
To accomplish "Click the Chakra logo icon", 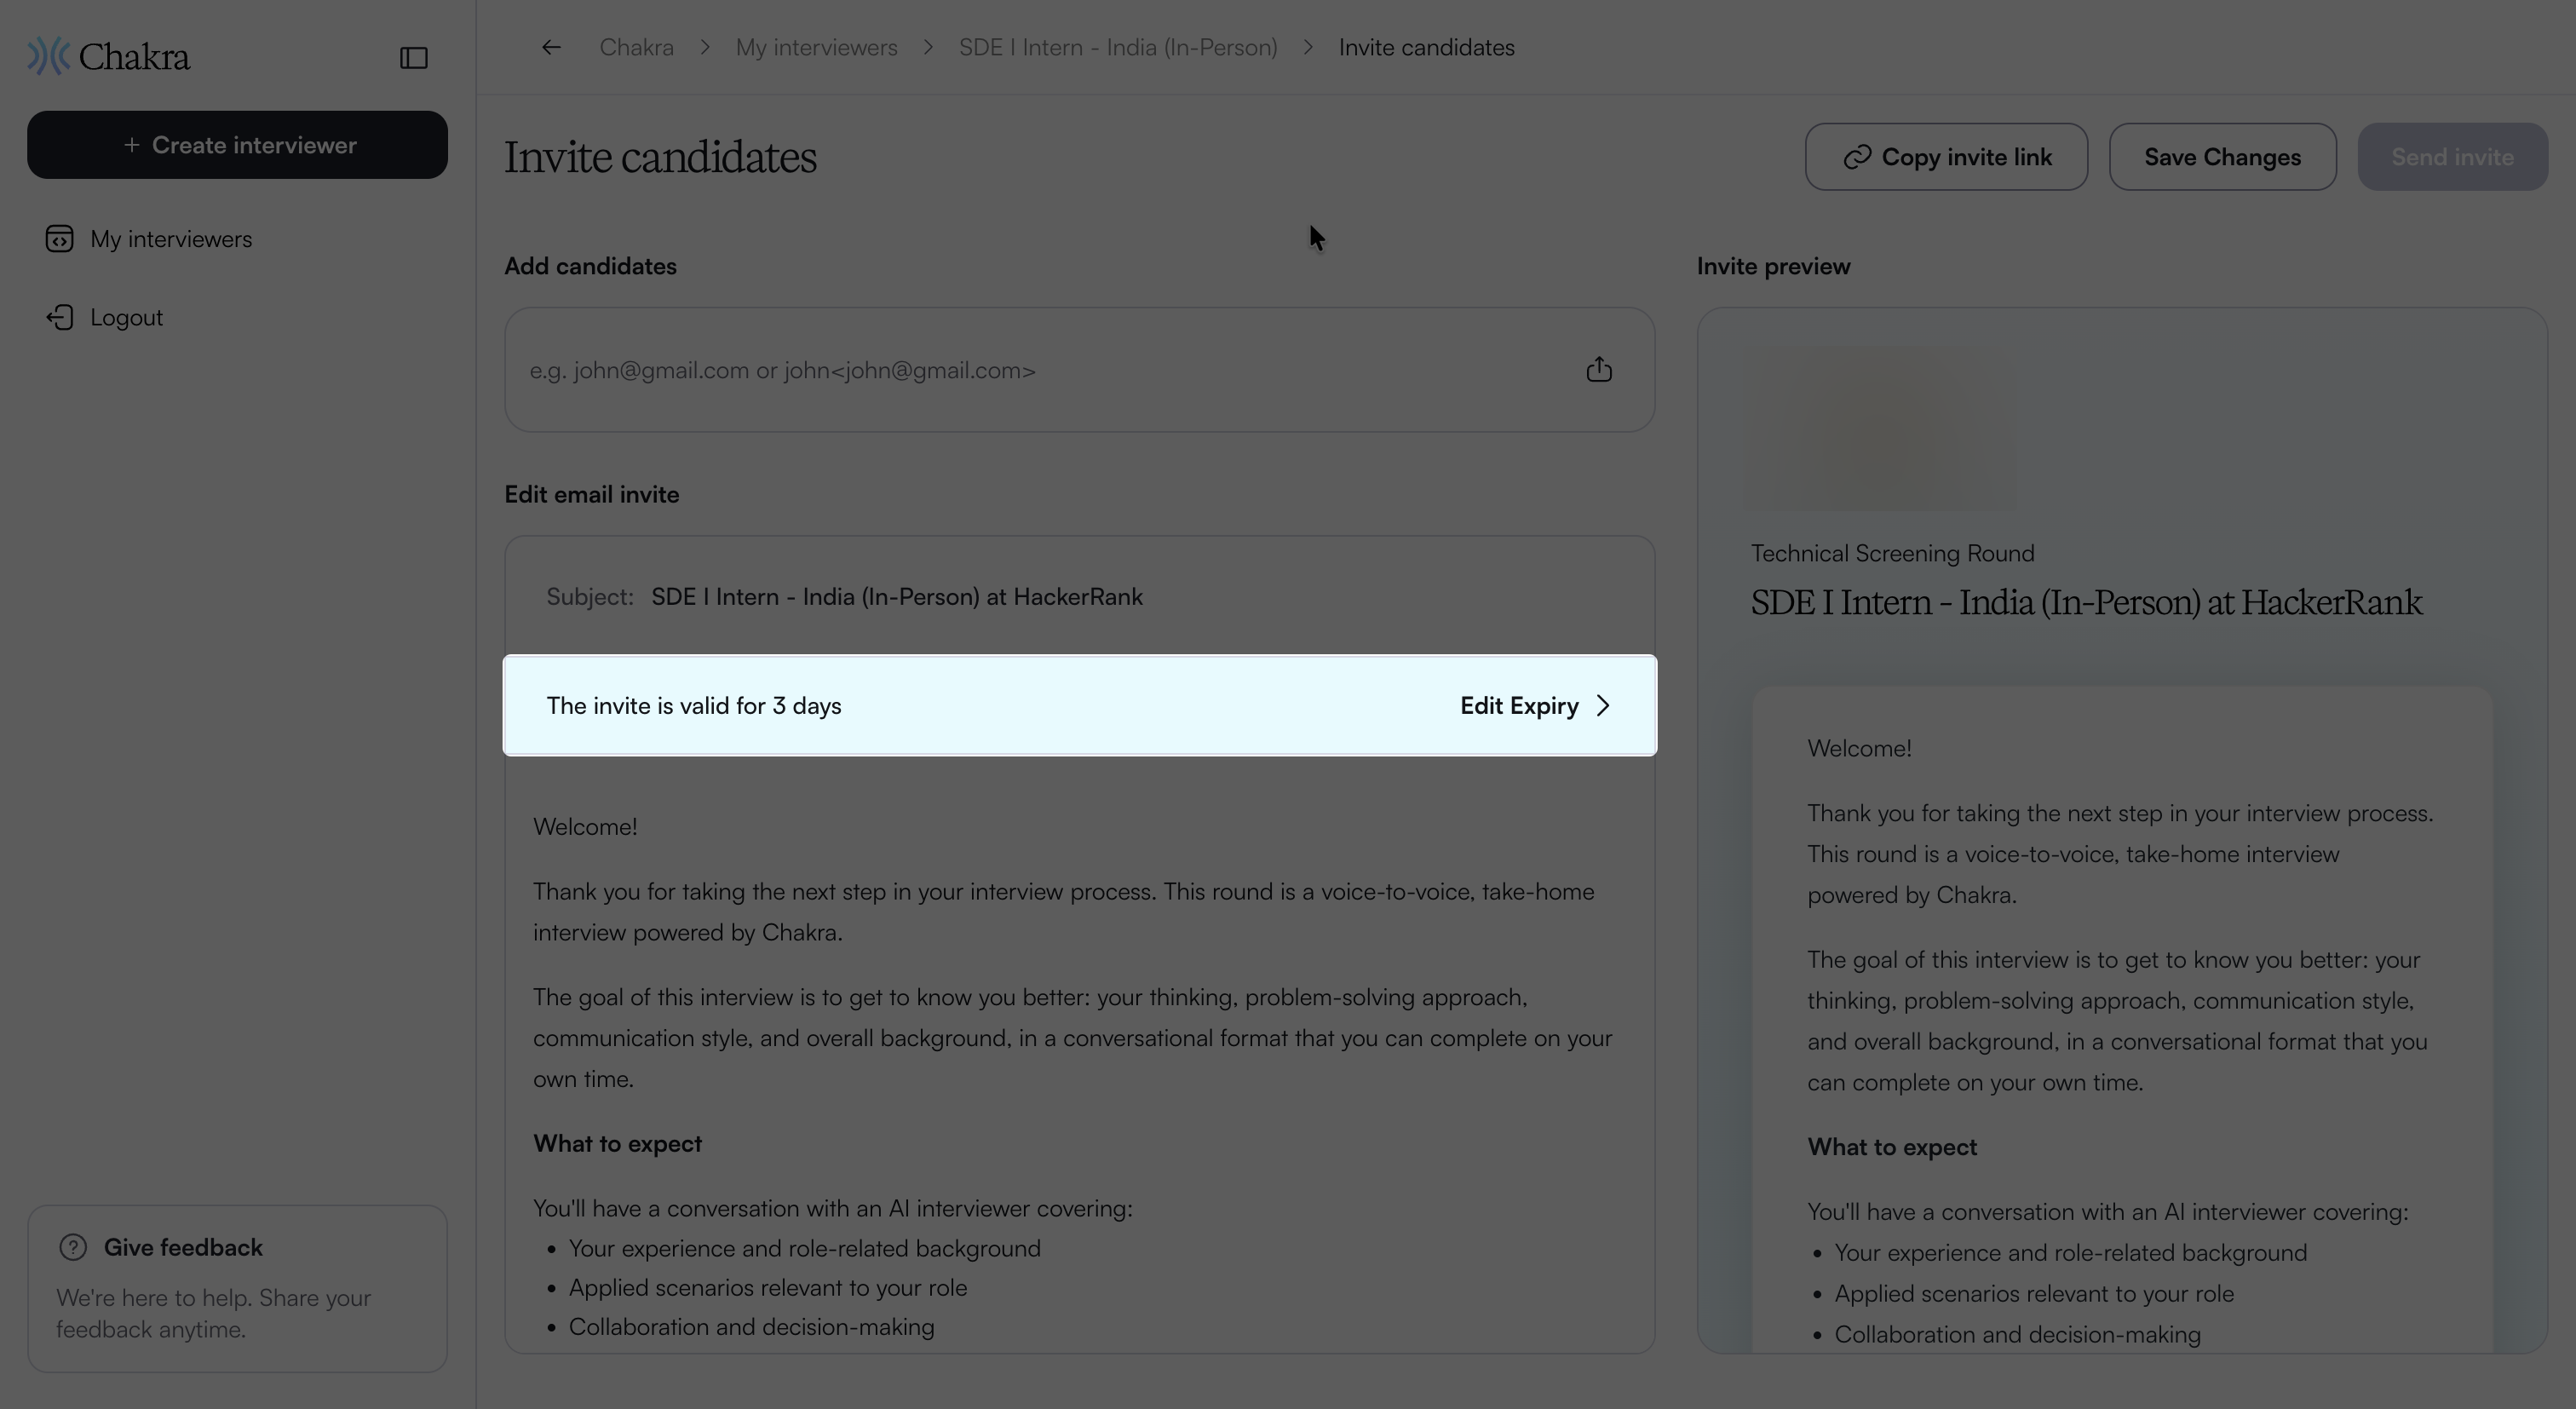I will point(48,57).
